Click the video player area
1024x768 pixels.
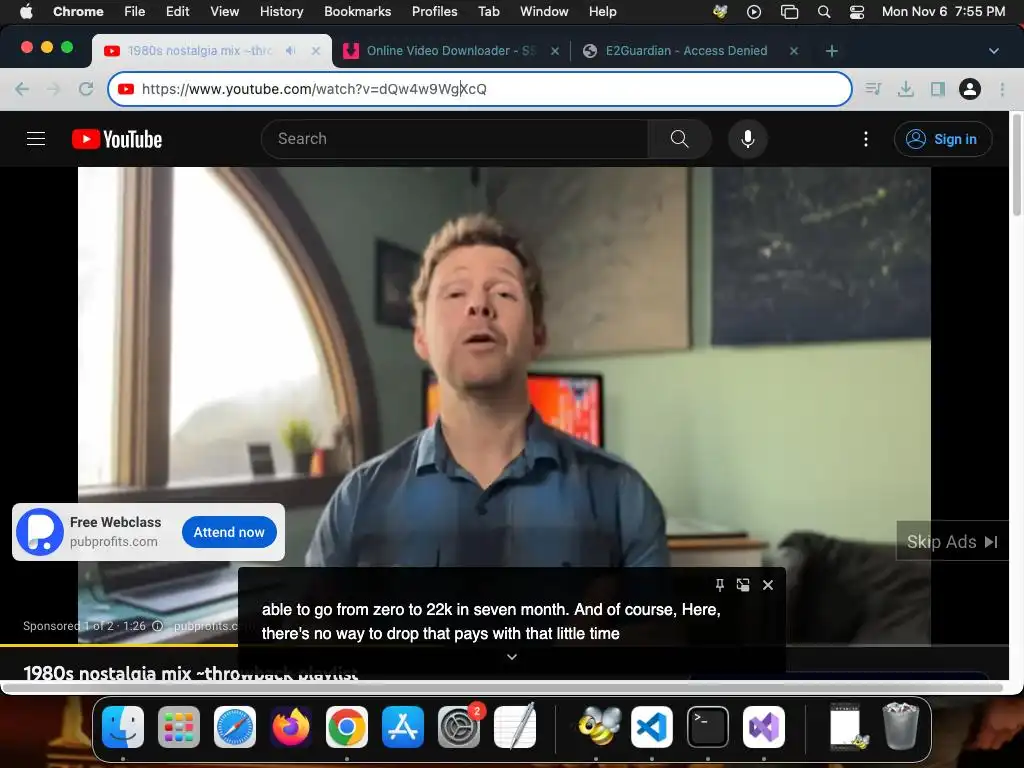(504, 405)
